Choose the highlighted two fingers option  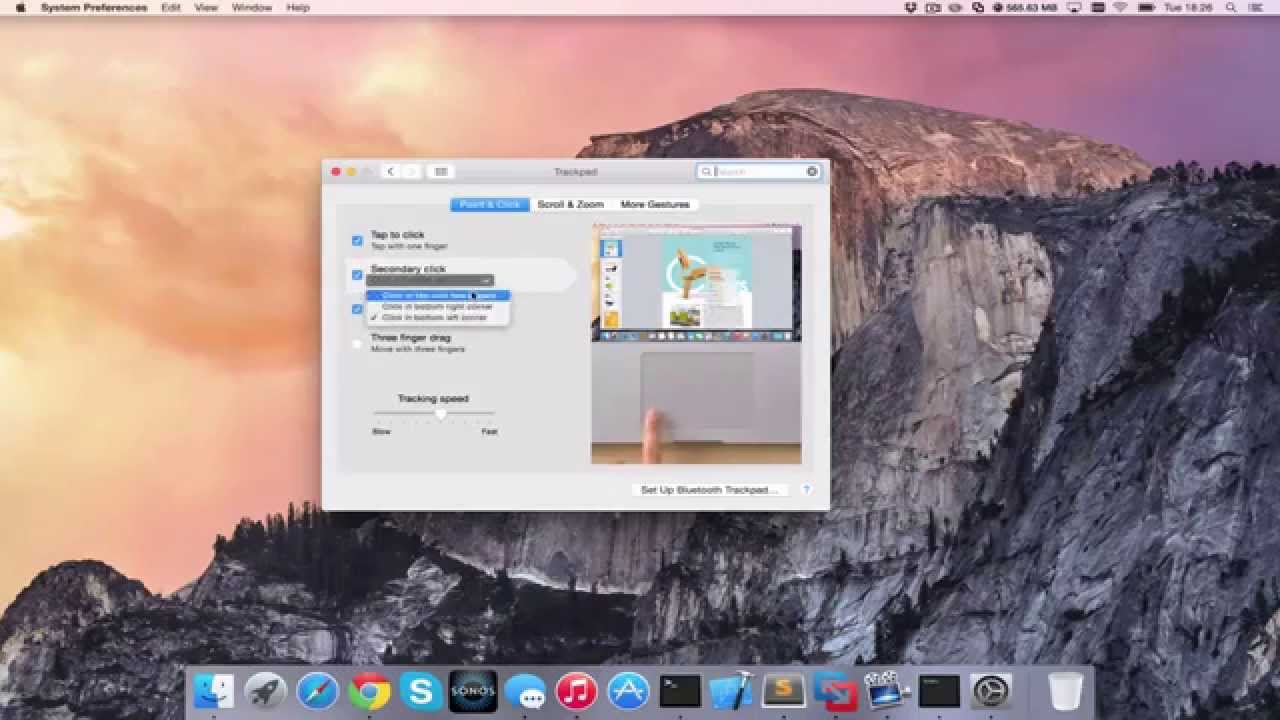(x=438, y=296)
